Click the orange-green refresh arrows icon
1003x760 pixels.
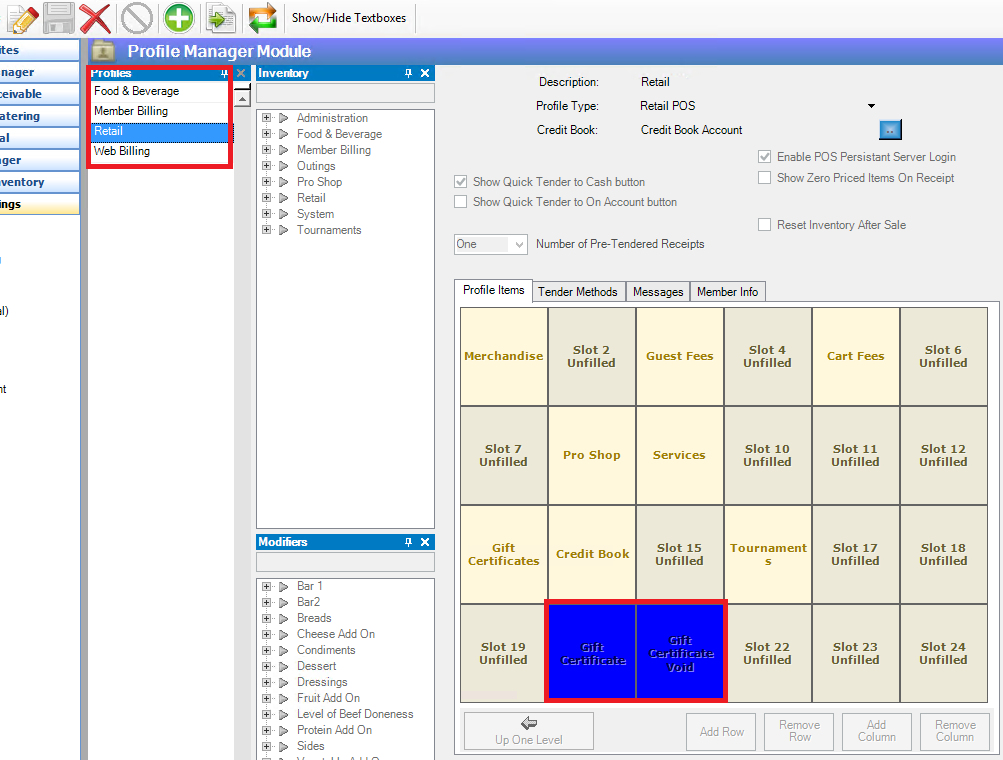263,18
